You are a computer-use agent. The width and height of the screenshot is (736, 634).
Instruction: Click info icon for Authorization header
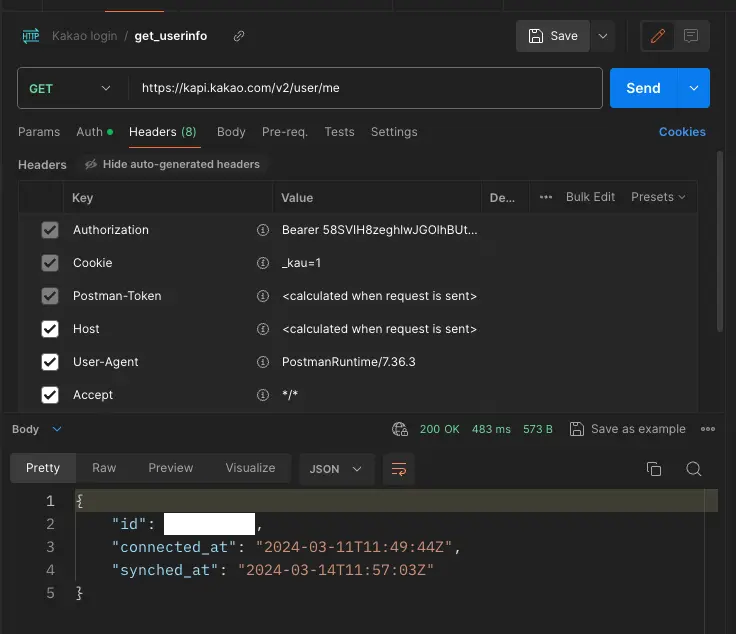263,230
